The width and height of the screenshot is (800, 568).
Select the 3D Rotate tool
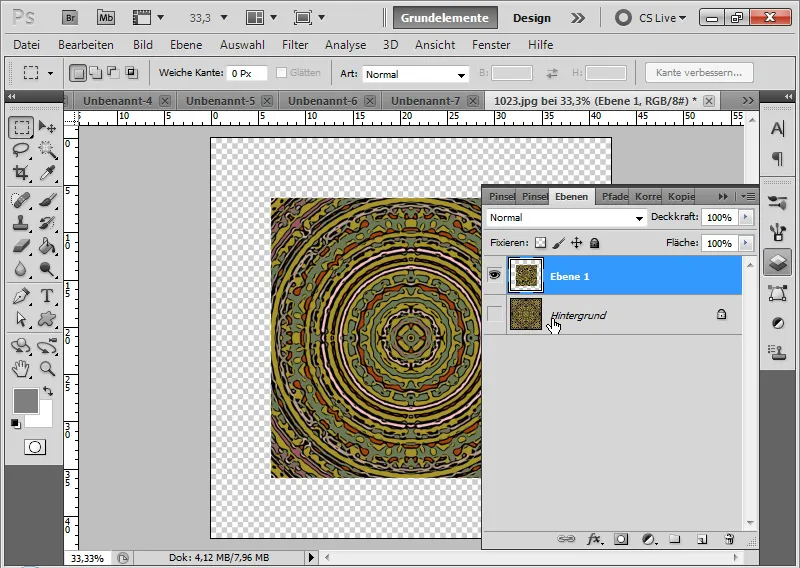[x=21, y=346]
